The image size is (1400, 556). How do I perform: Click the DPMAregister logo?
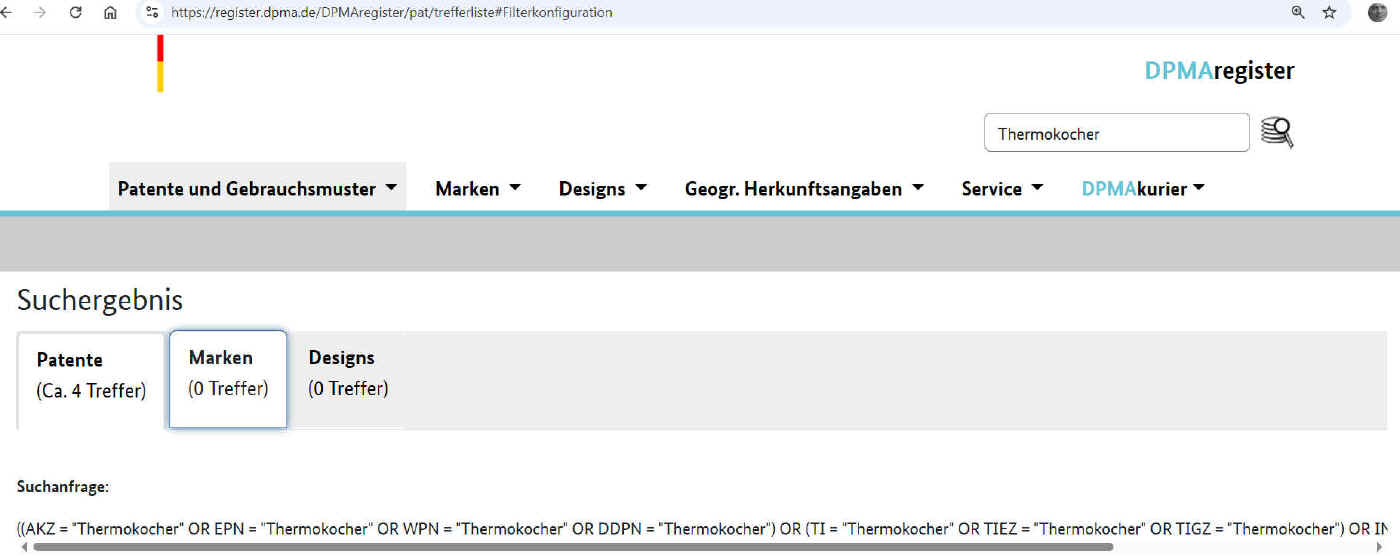click(x=1219, y=71)
